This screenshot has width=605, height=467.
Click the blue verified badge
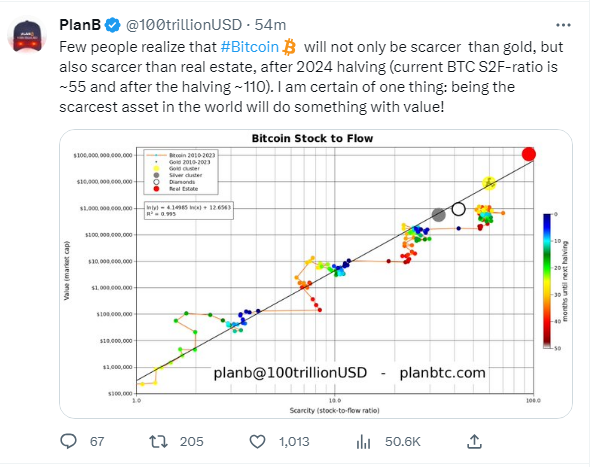113,25
